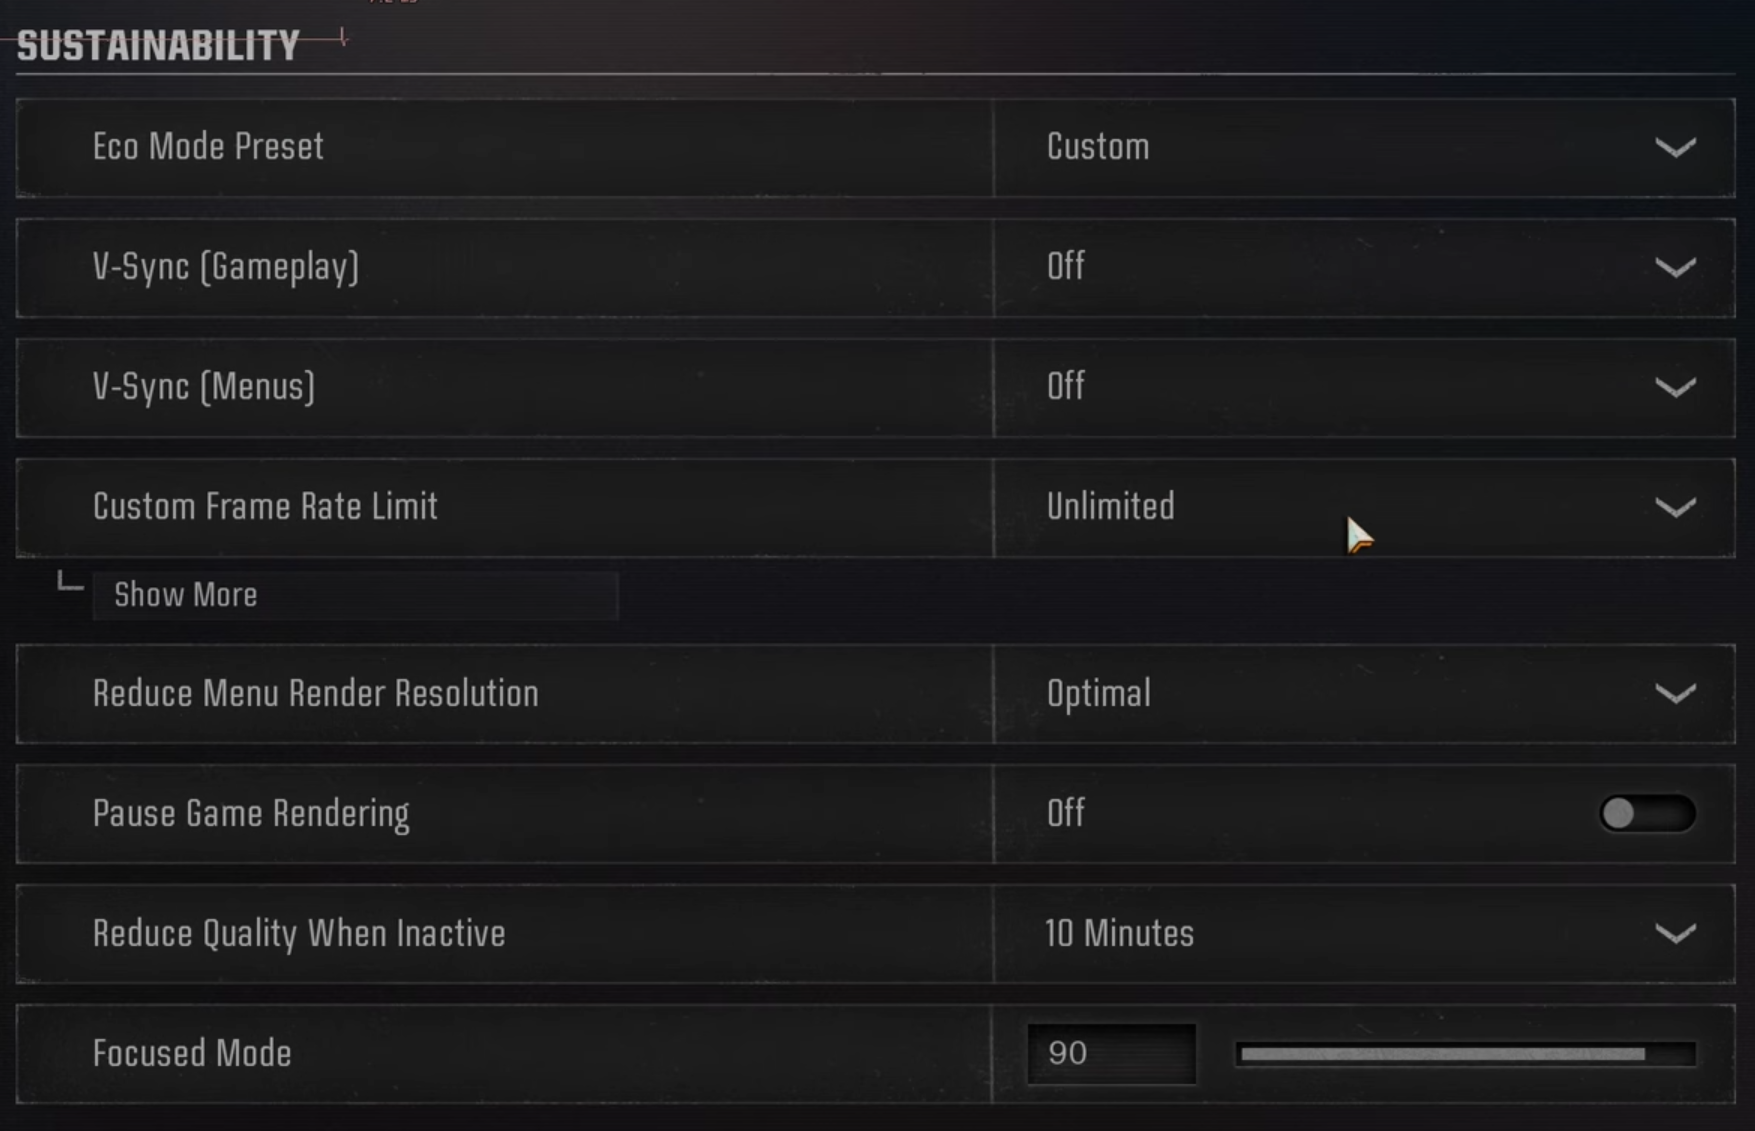The height and width of the screenshot is (1131, 1755).
Task: Click the Focused Mode value field
Action: (x=1110, y=1053)
